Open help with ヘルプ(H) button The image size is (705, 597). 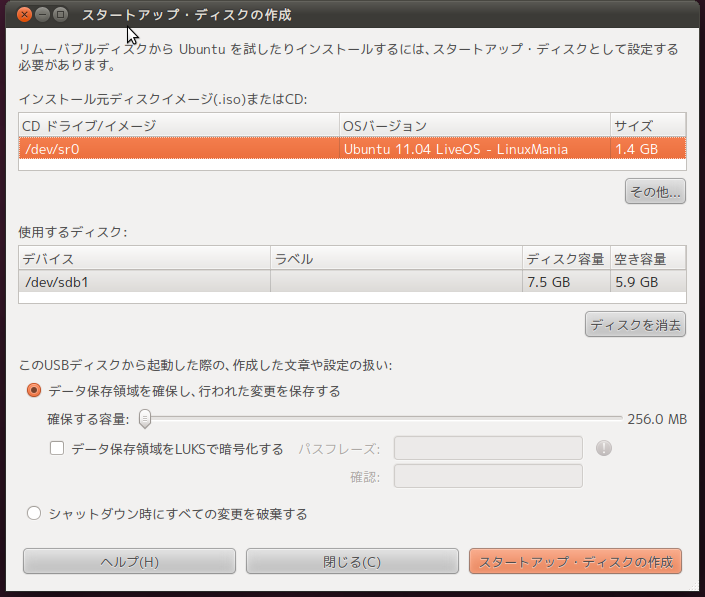pos(129,561)
